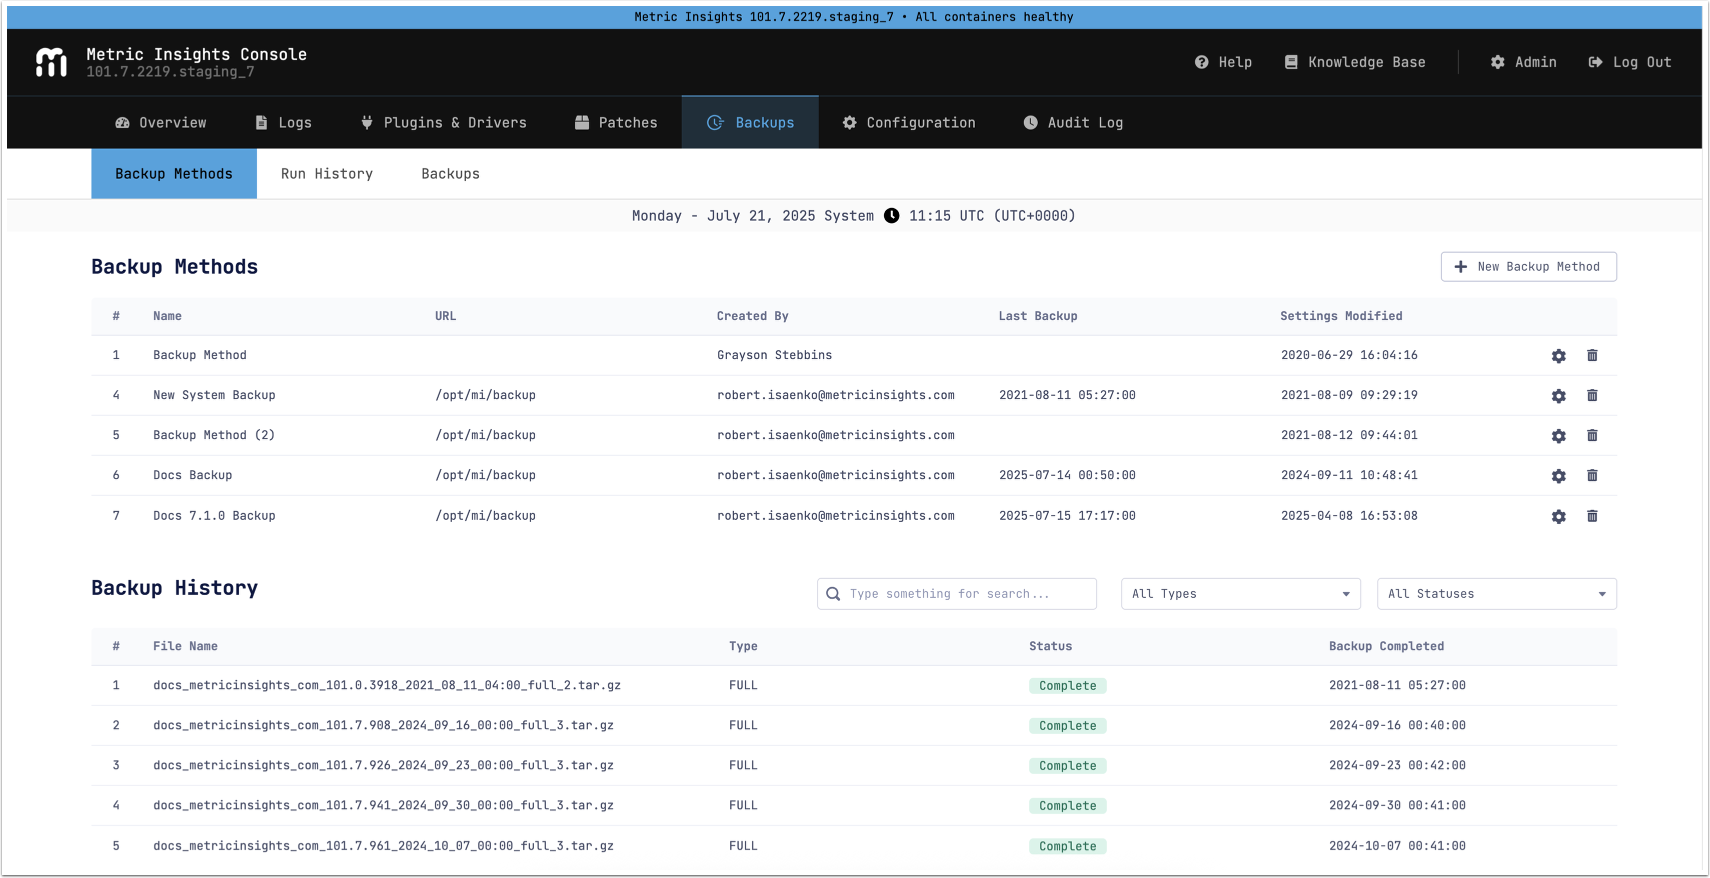Click trash icon for Docs 7.1.0 Backup
Viewport: 1710px width, 878px height.
[1592, 517]
